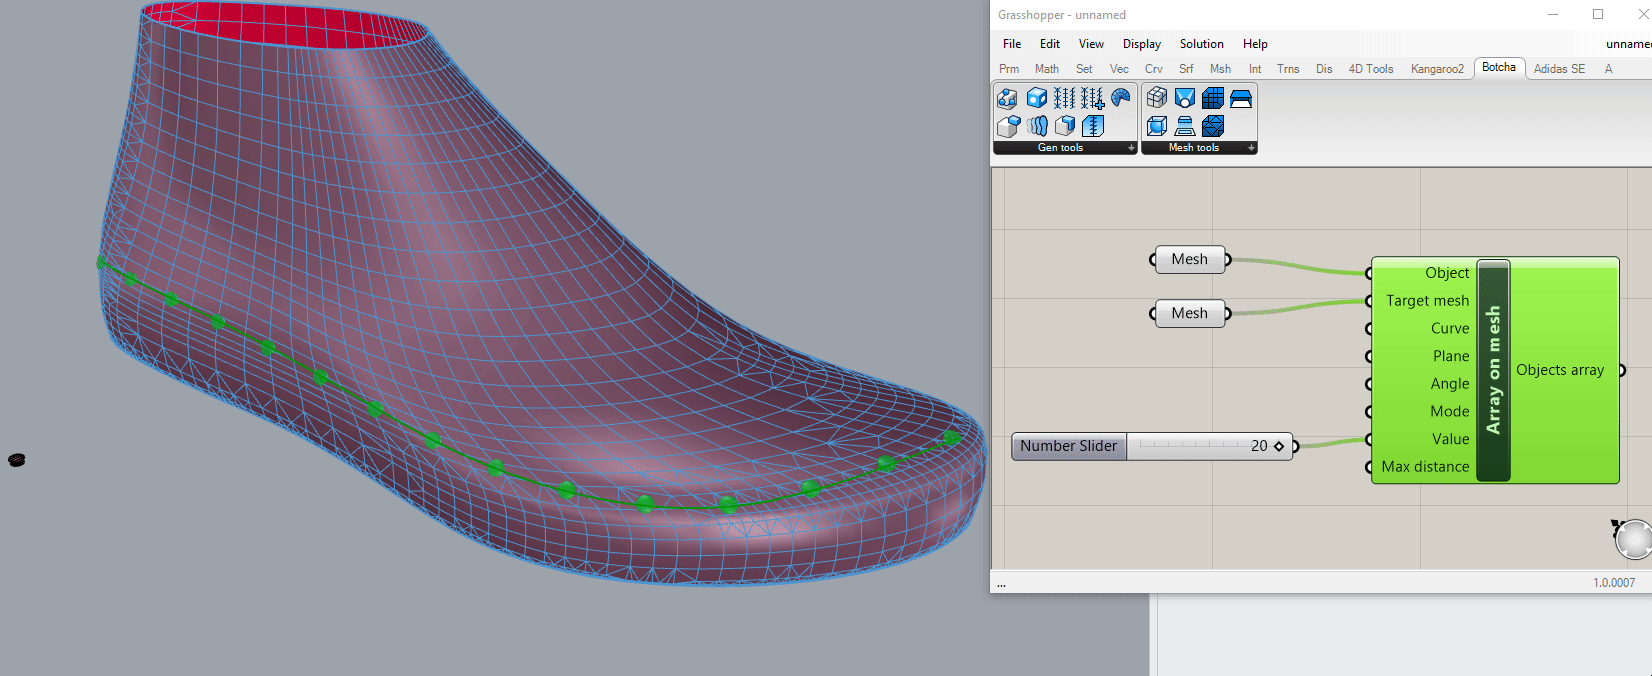Select the Array on mesh component title bar

tap(1493, 370)
